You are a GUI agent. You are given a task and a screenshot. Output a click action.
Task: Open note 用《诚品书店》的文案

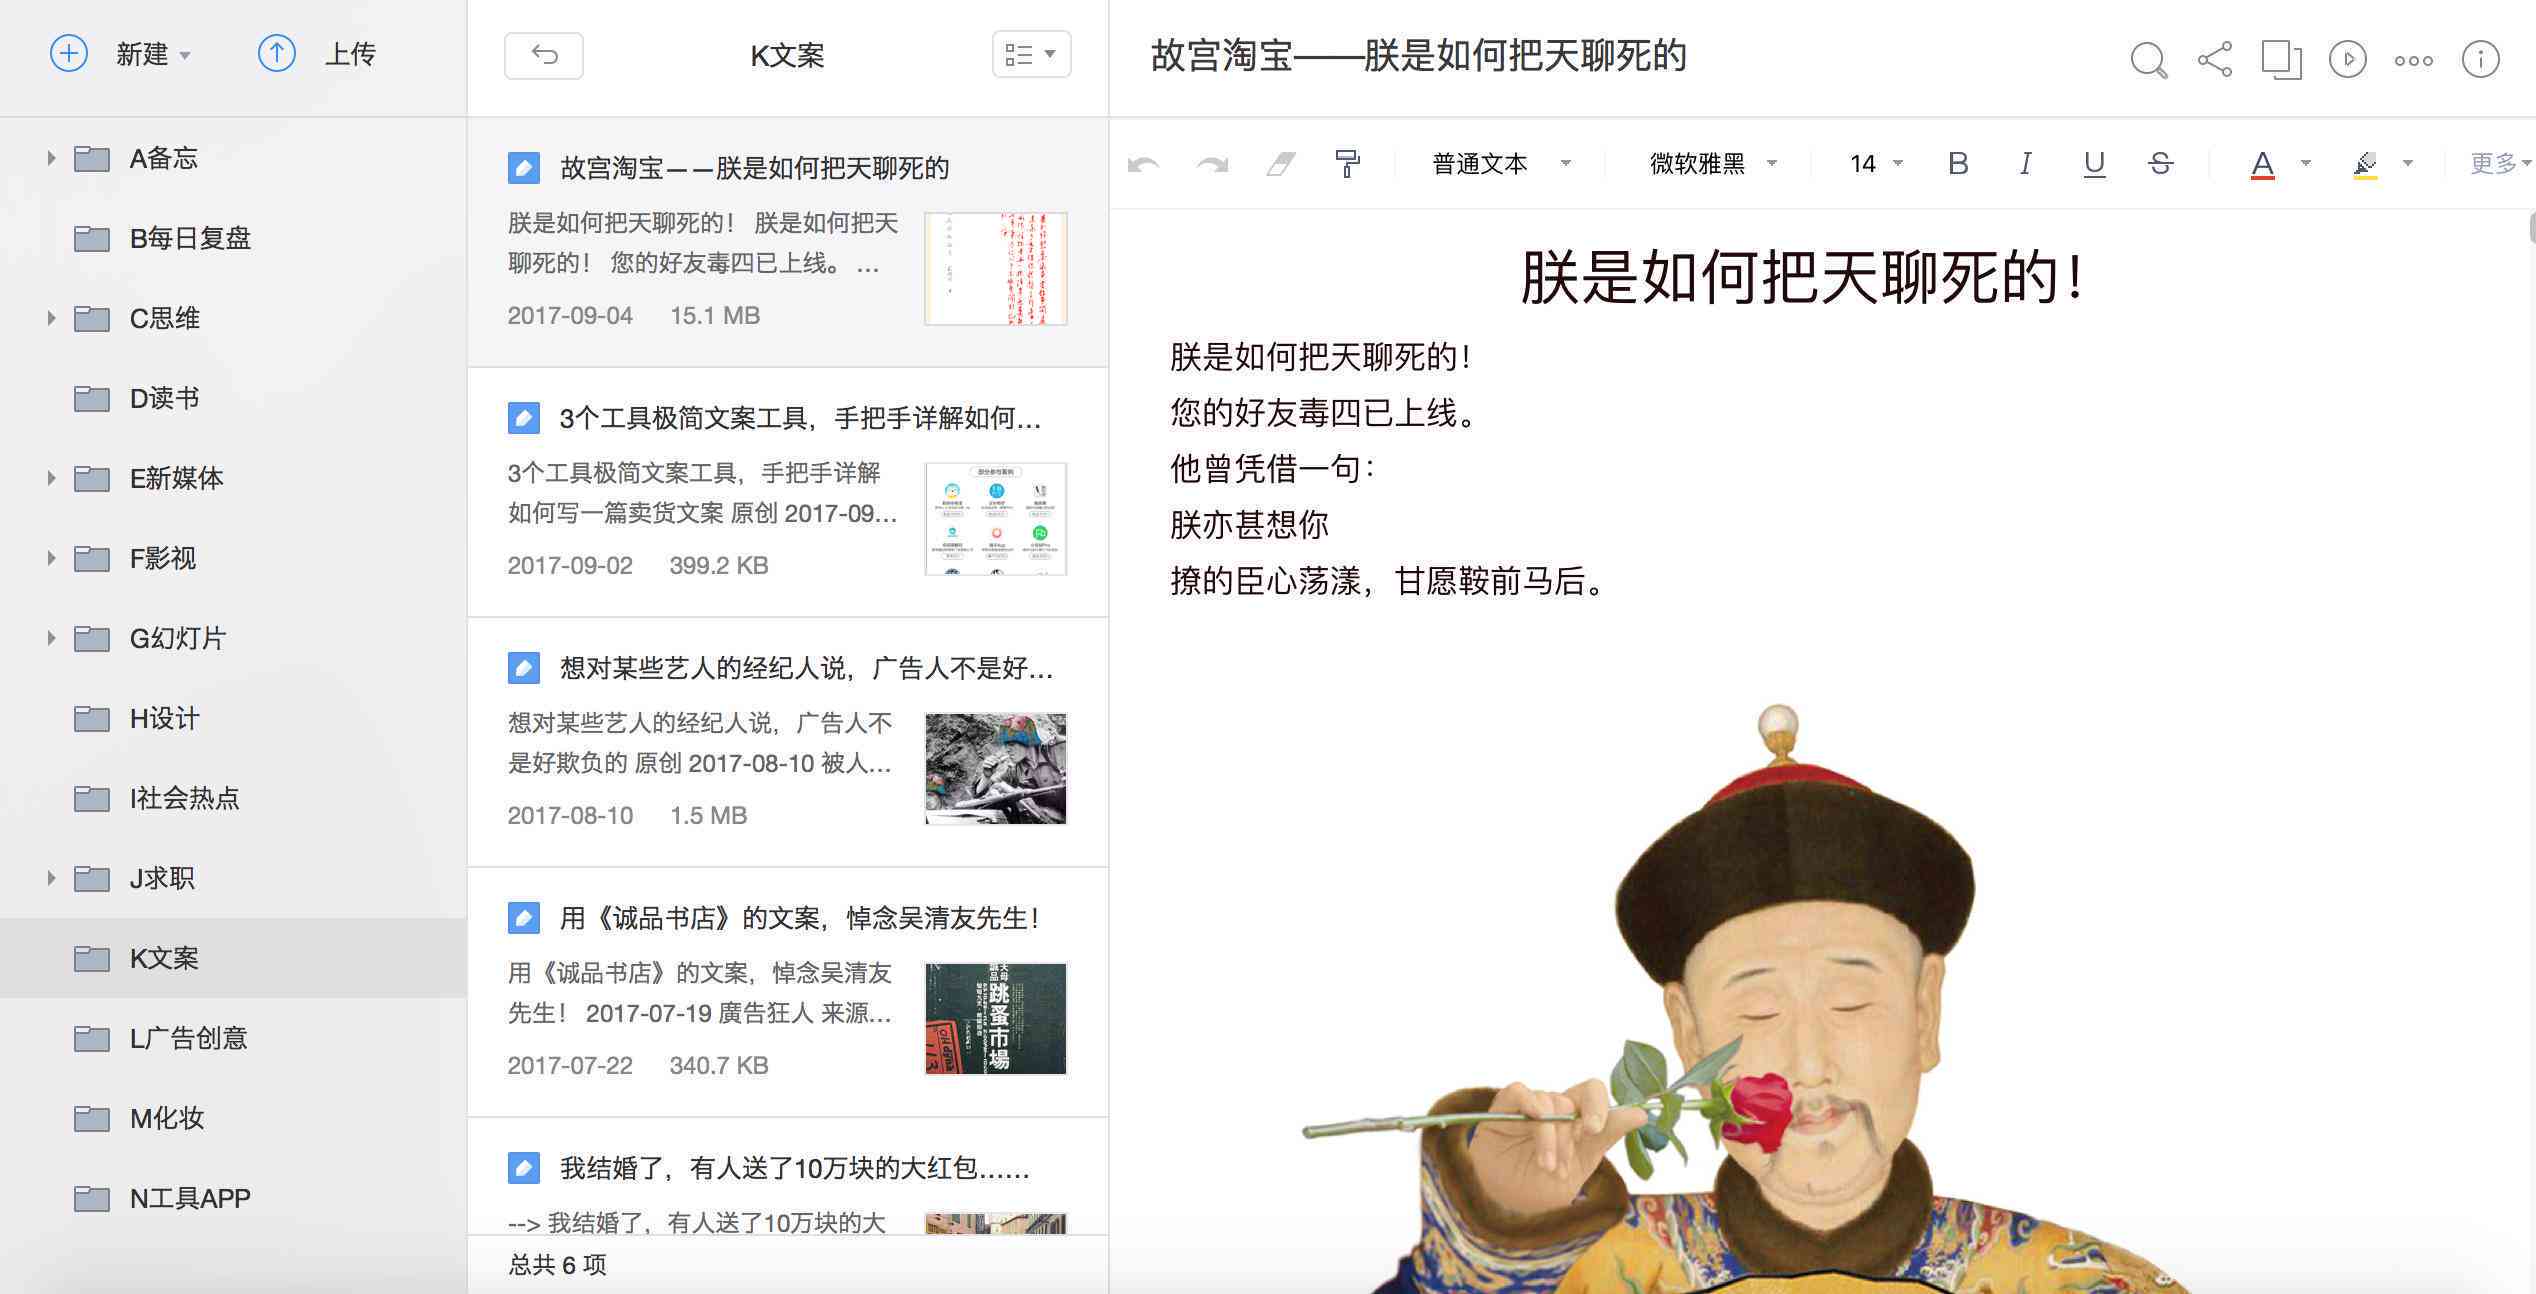pos(788,993)
